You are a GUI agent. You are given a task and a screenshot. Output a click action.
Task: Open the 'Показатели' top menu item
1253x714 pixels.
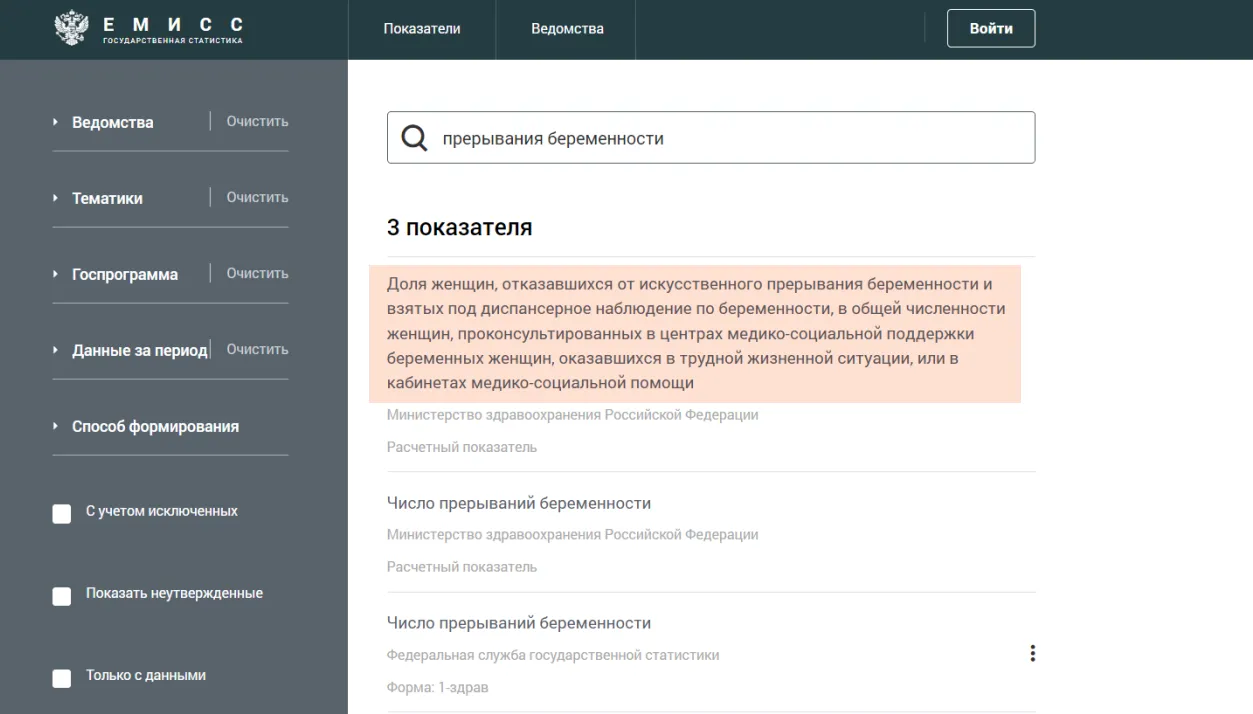(422, 29)
